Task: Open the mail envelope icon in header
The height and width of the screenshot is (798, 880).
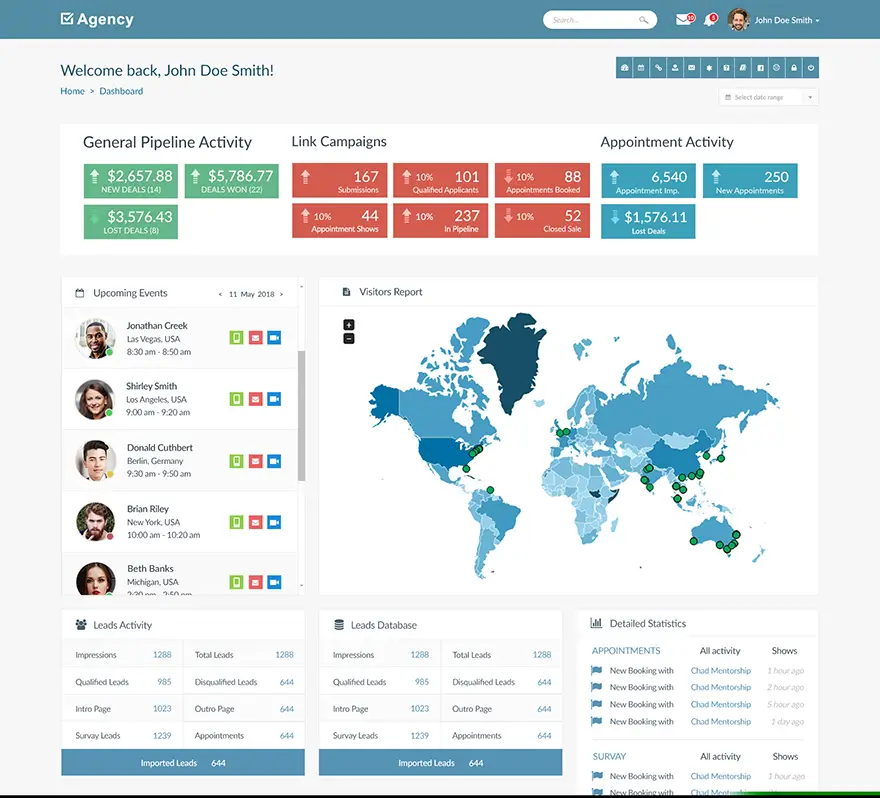Action: tap(684, 20)
